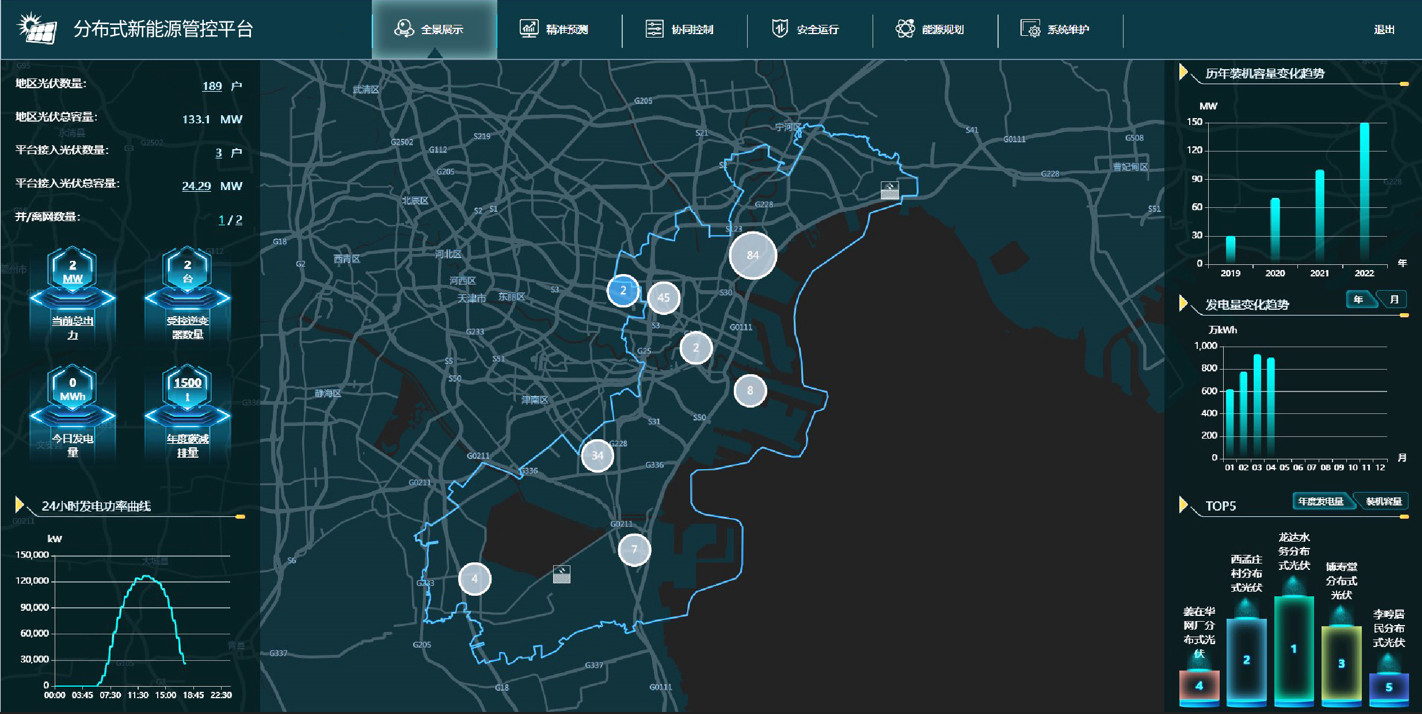Select 年度发电量 in TOP5 panel

pyautogui.click(x=1321, y=501)
